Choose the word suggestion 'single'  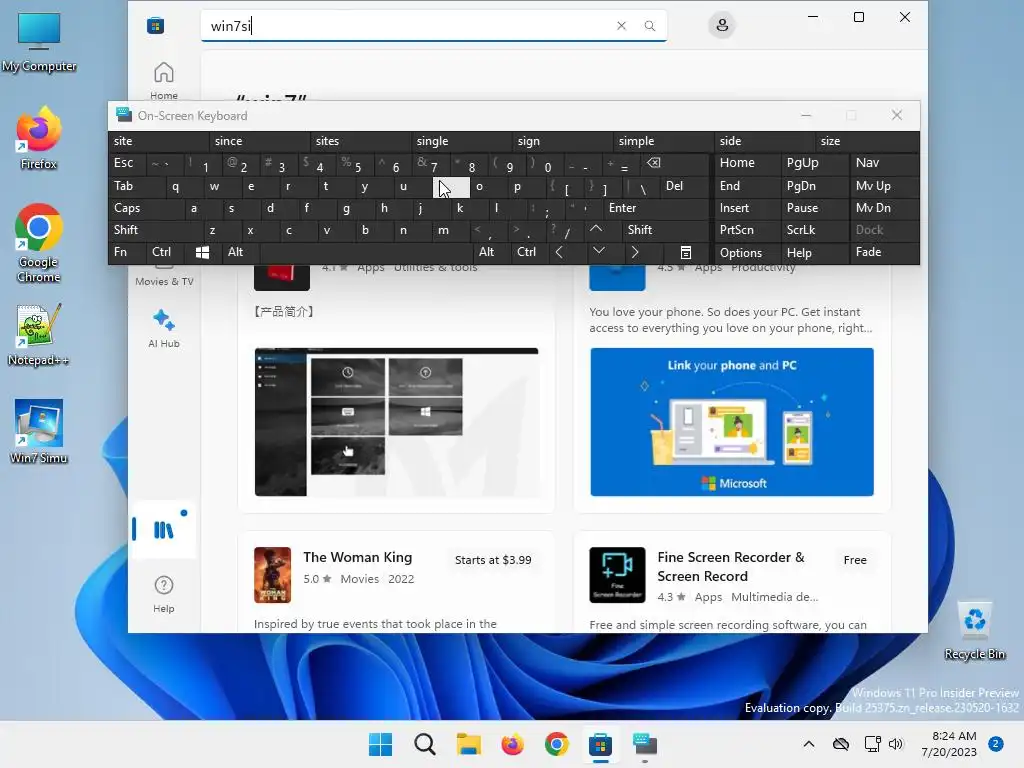point(462,141)
